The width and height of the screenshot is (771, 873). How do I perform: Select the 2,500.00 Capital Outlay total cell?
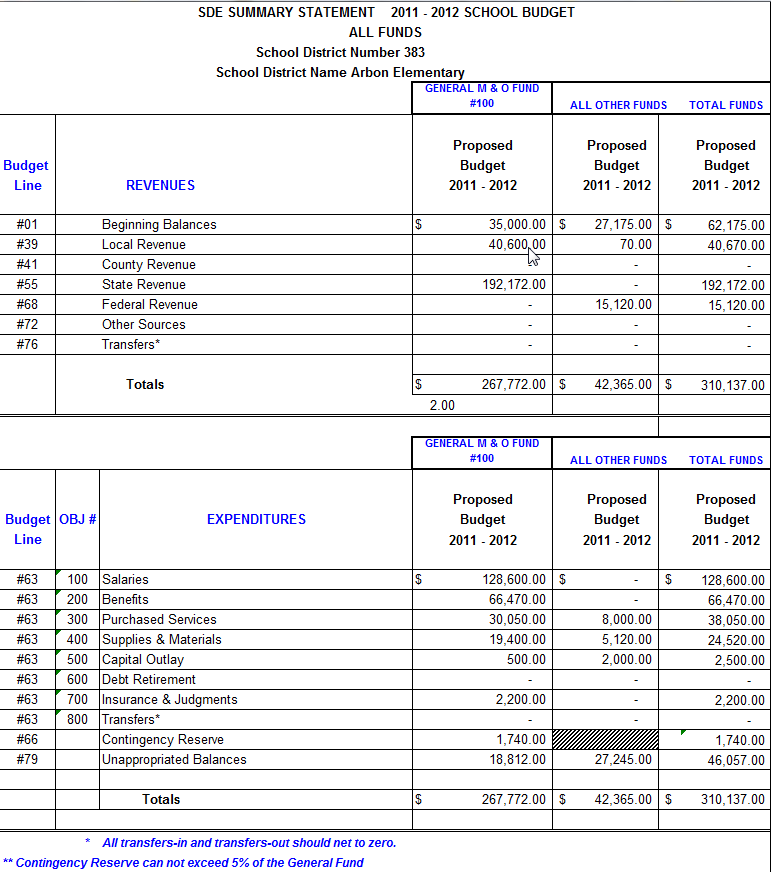pos(715,660)
